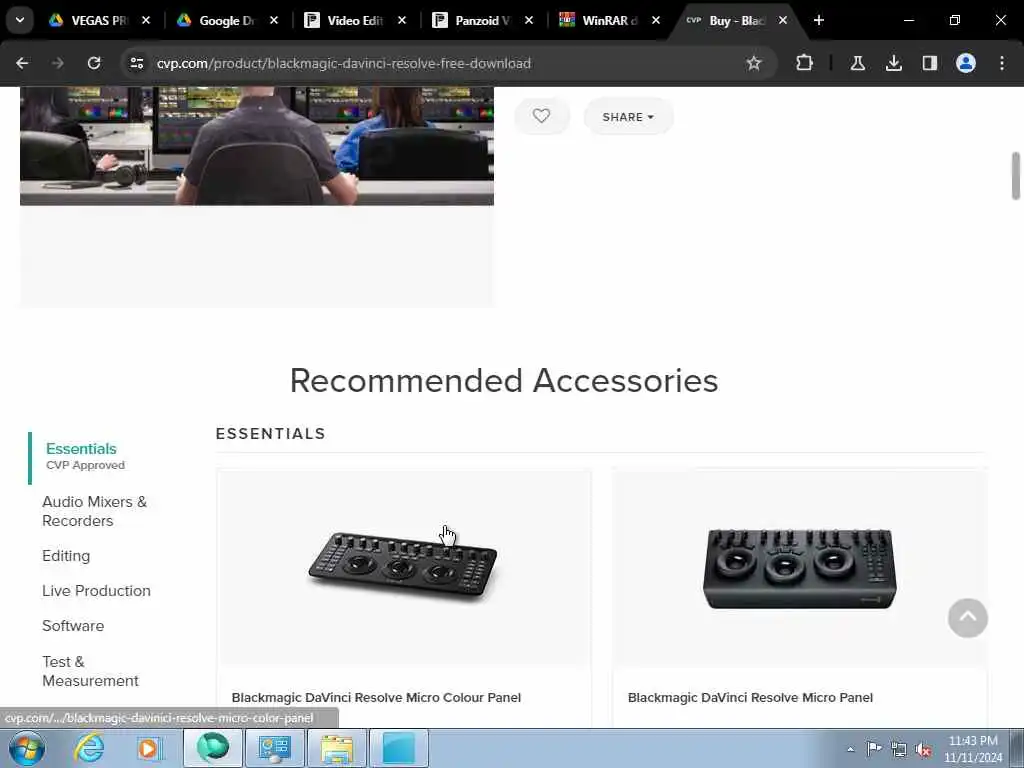Screen dimensions: 1024x768
Task: Close the VEGAS PR tab
Action: coord(146,20)
